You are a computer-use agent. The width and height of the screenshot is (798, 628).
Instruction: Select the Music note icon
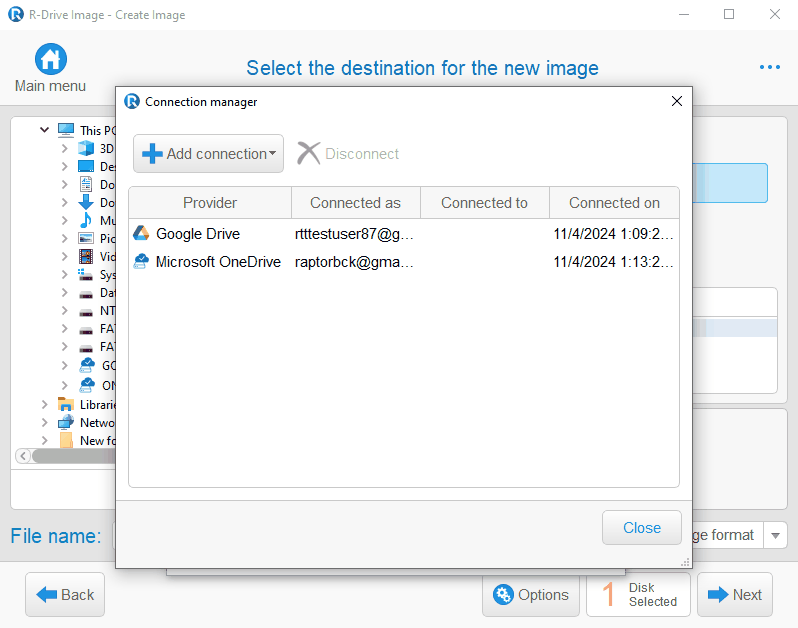[x=86, y=220]
